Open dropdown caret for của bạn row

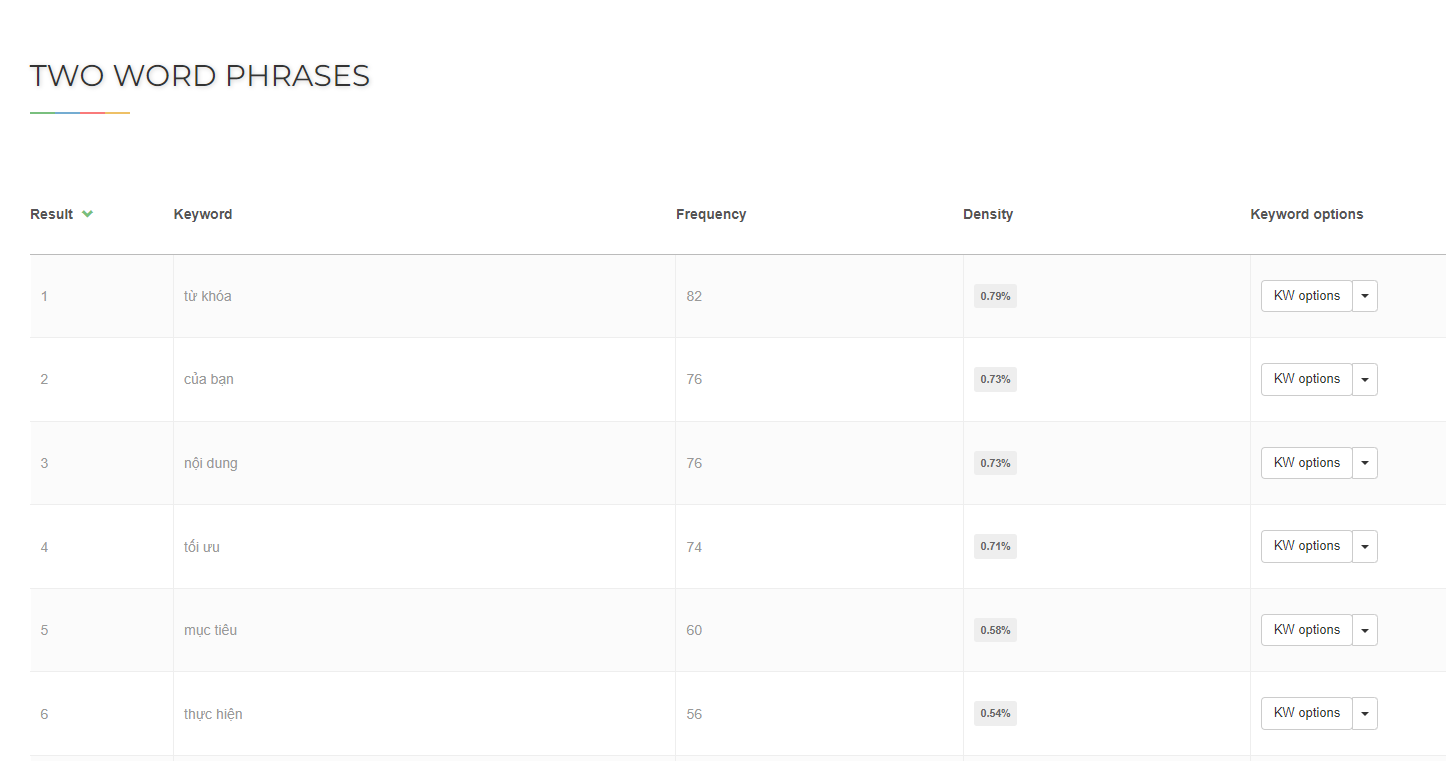(1365, 380)
